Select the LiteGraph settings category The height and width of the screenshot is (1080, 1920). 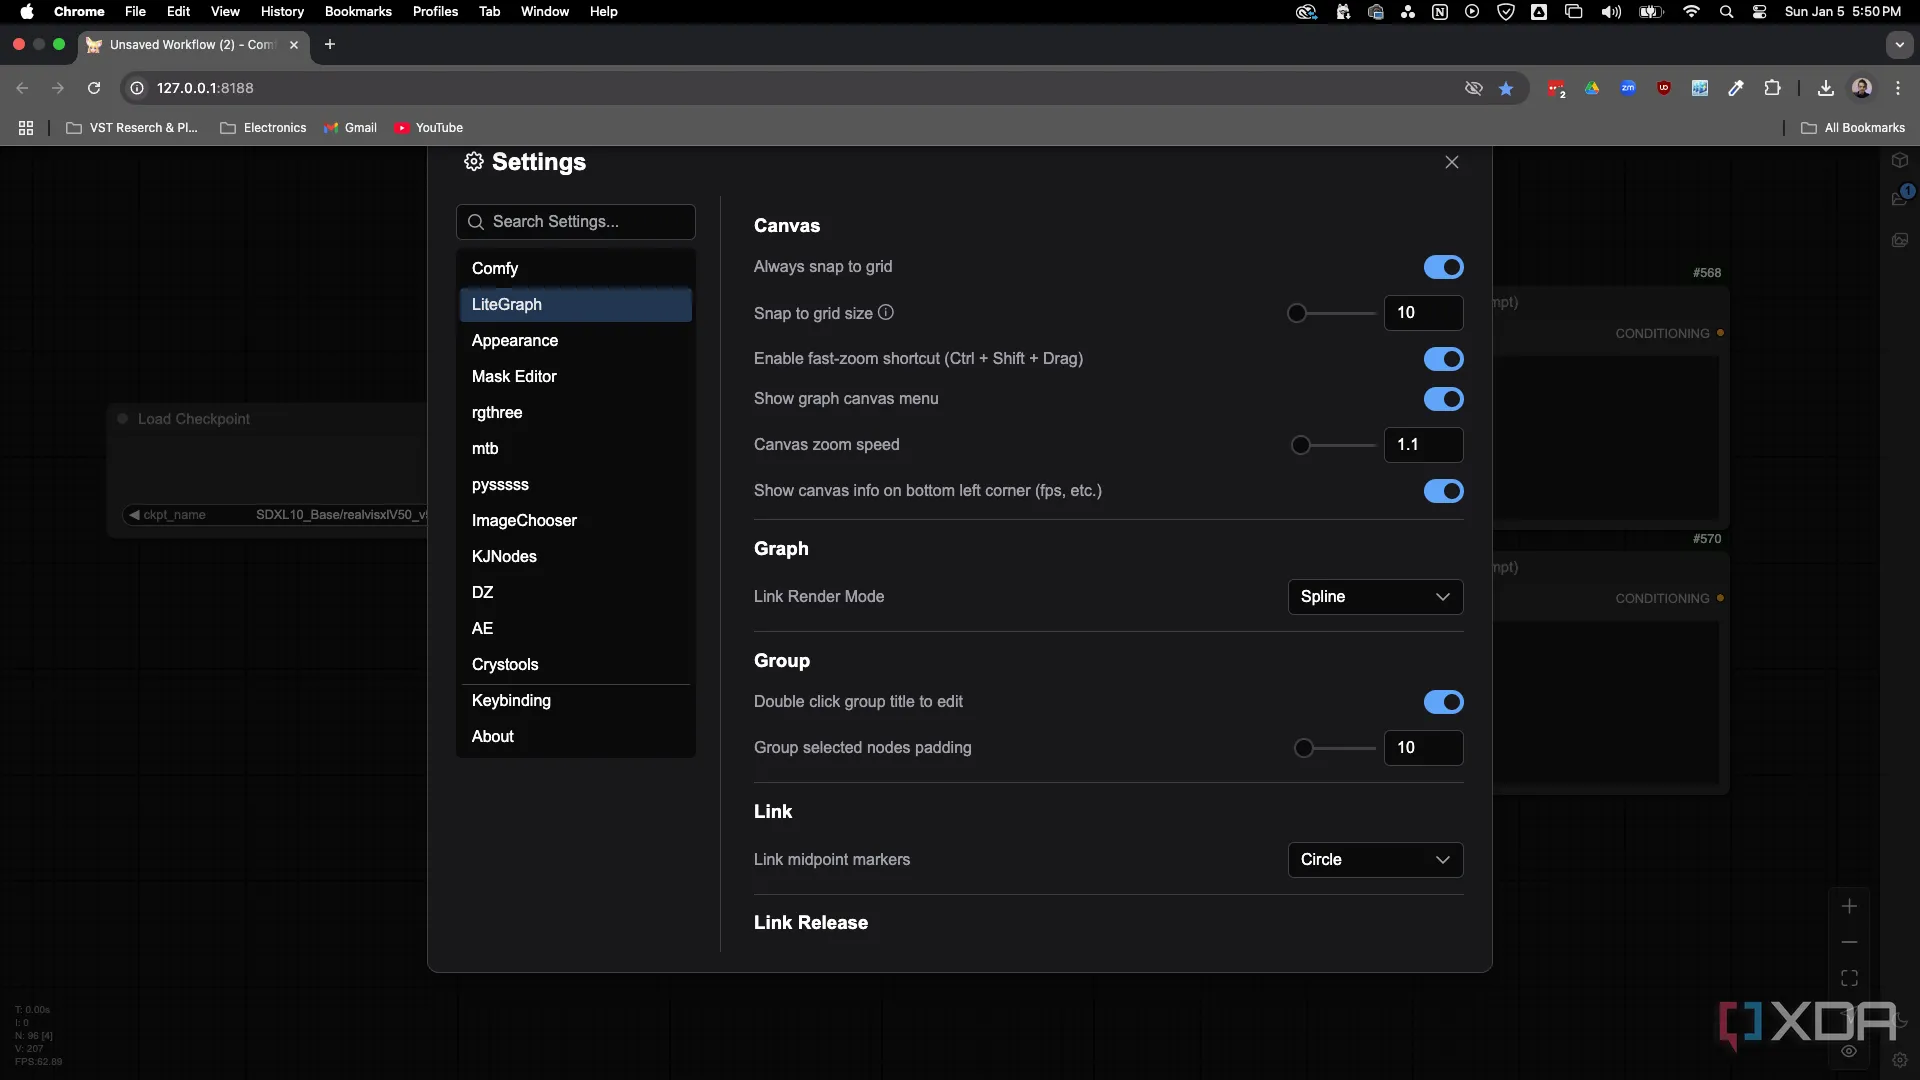pos(576,304)
